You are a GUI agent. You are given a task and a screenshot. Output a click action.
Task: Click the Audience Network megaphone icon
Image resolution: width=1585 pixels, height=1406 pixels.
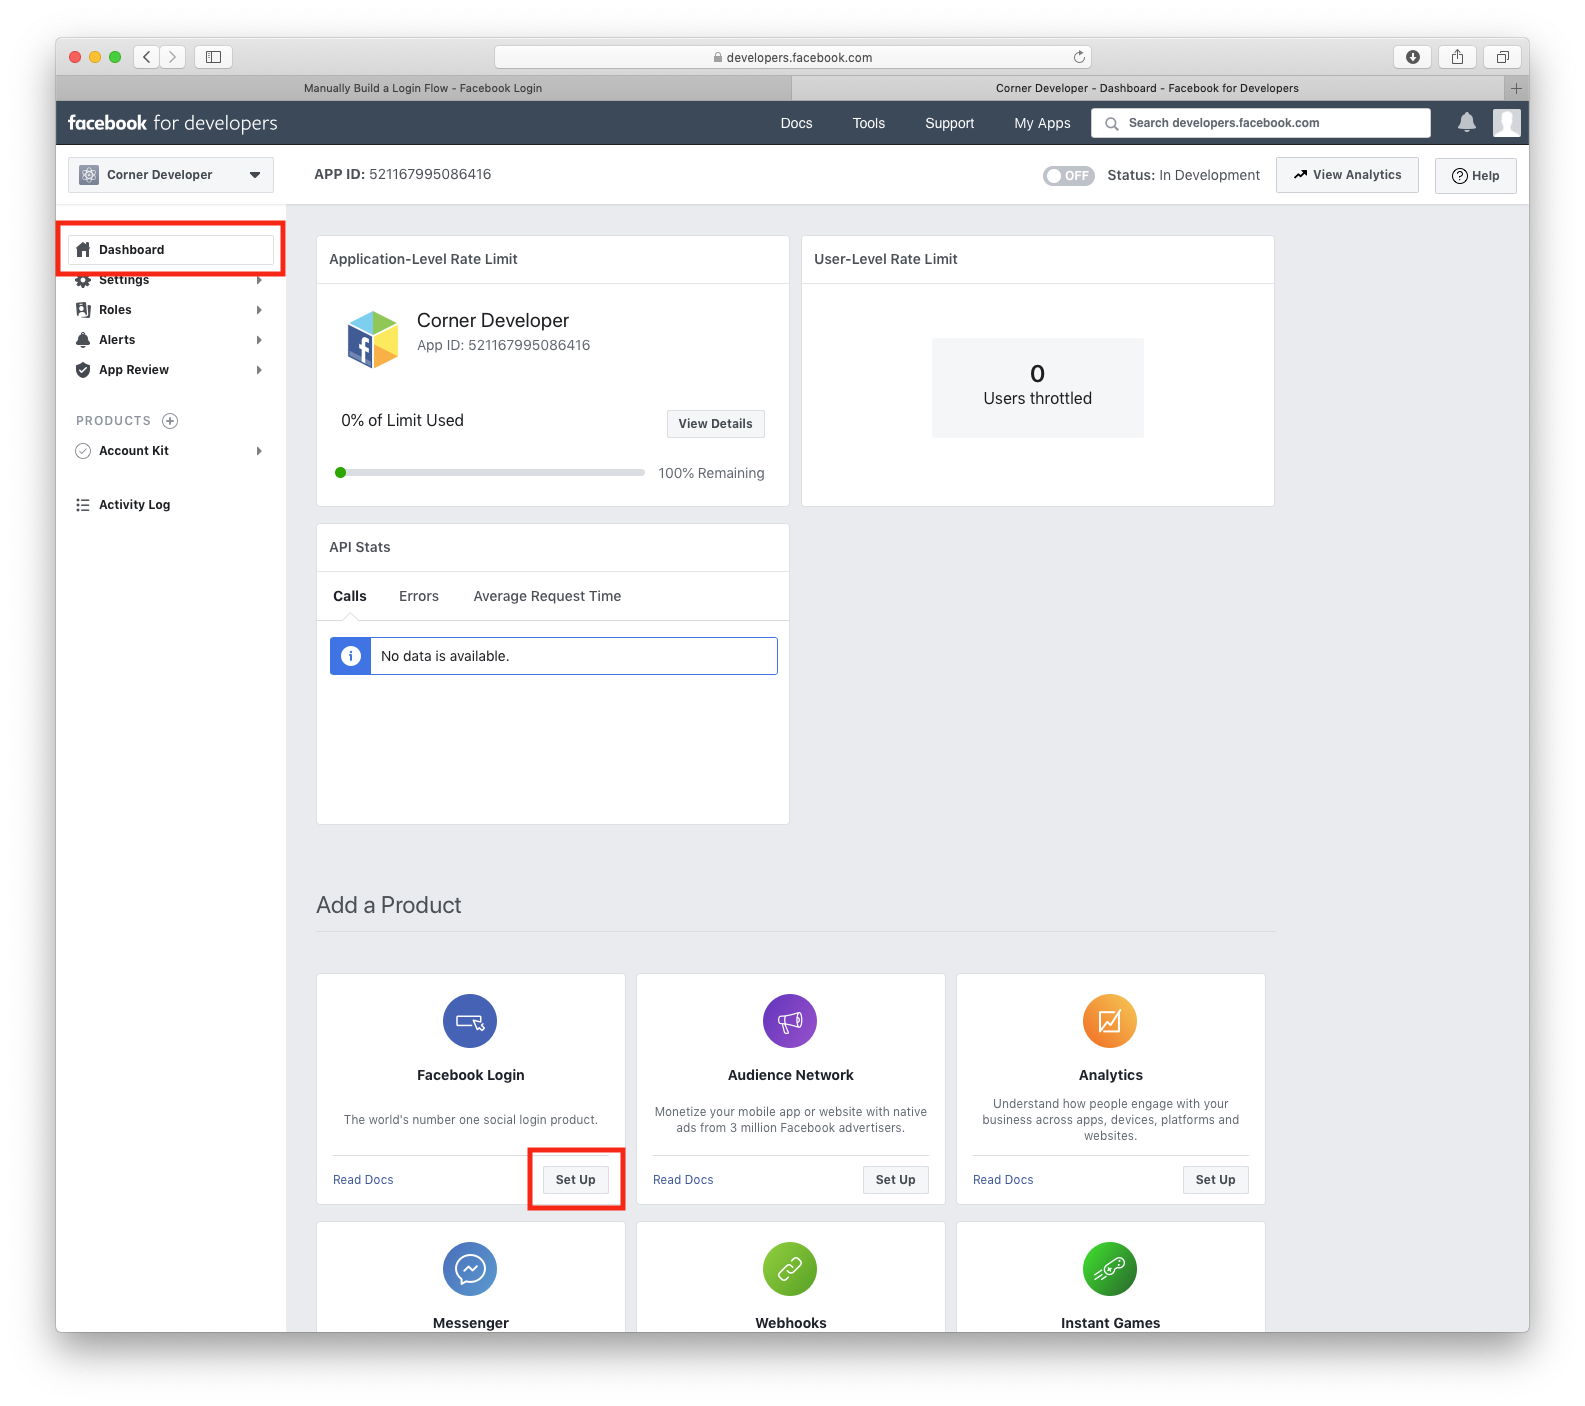790,1021
